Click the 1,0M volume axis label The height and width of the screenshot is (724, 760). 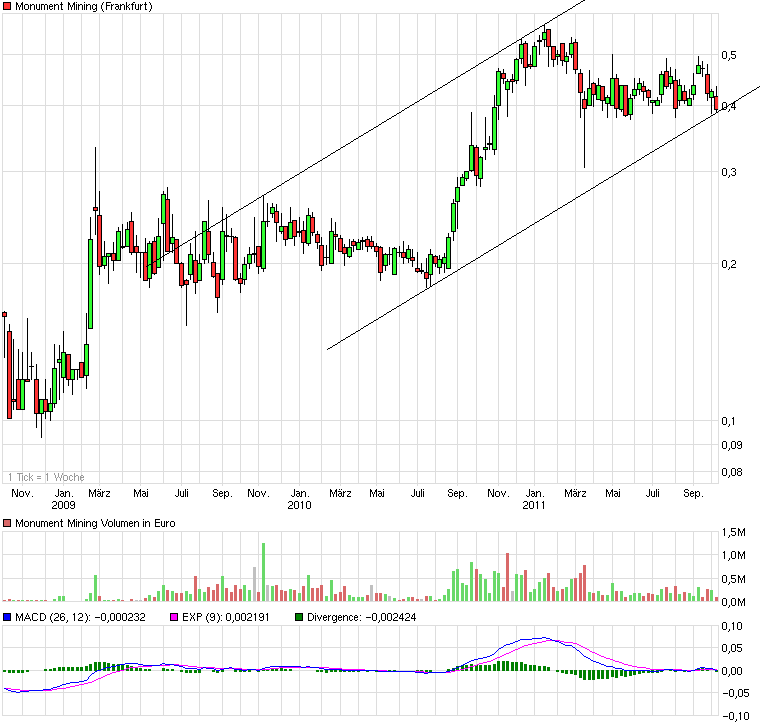click(x=733, y=555)
